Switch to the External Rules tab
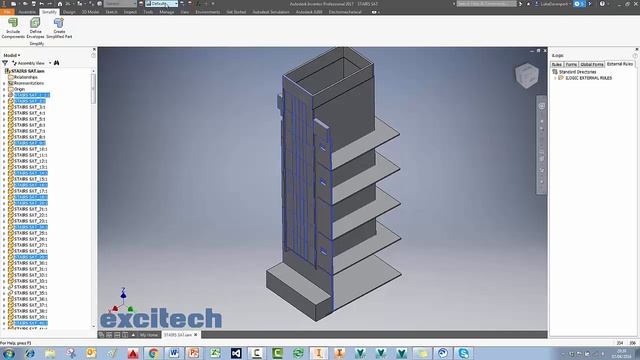640x360 pixels. [619, 64]
